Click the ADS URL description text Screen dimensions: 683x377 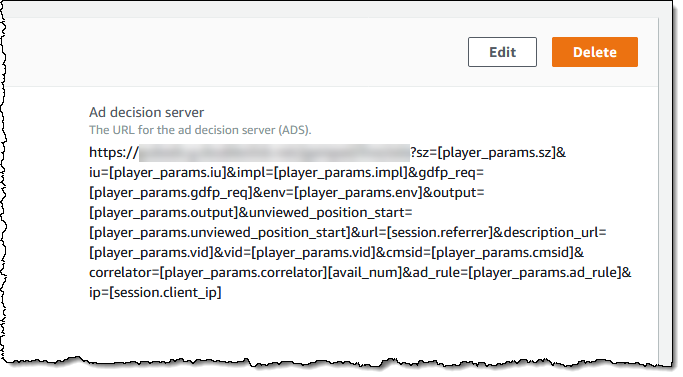[x=200, y=130]
